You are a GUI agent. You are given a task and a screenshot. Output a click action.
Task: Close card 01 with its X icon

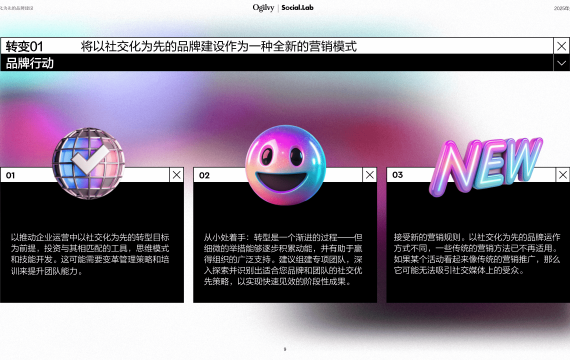point(177,175)
